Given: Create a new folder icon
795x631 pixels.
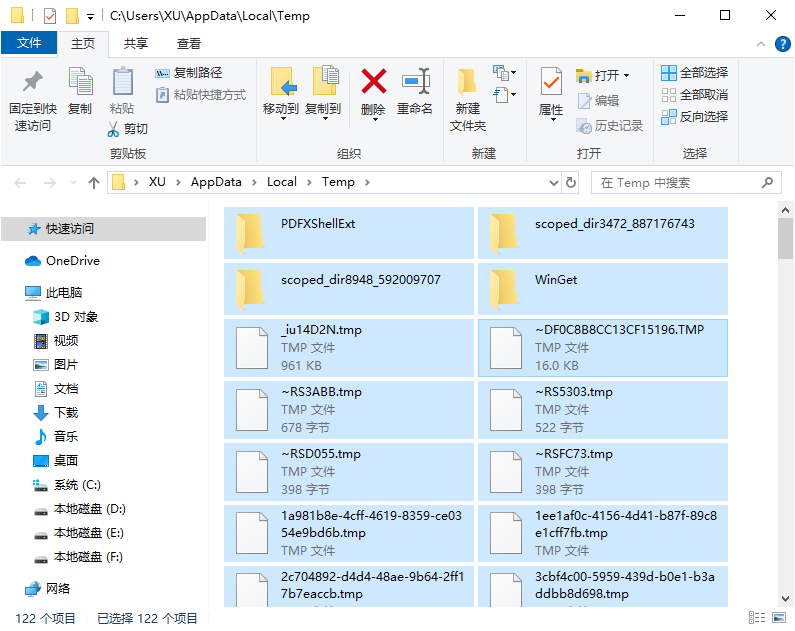Looking at the screenshot, I should 467,83.
